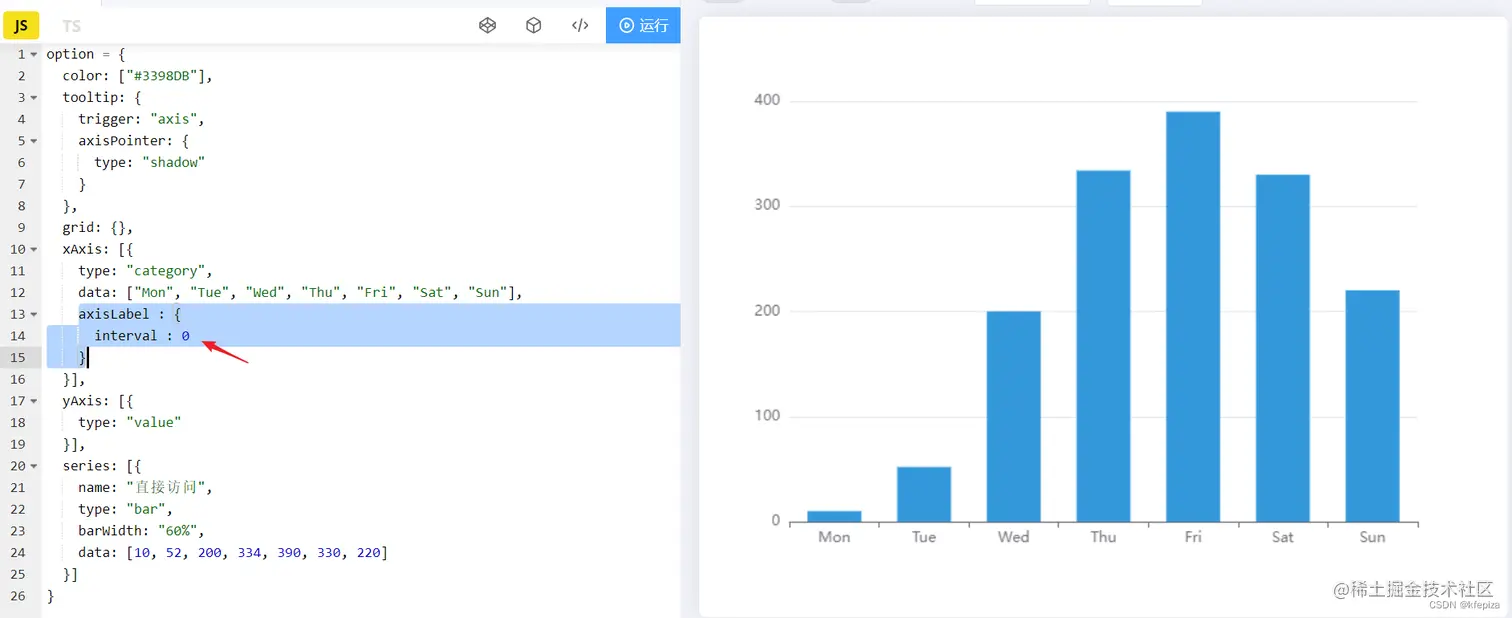Click the 运行 run button
The width and height of the screenshot is (1512, 618).
pos(643,25)
